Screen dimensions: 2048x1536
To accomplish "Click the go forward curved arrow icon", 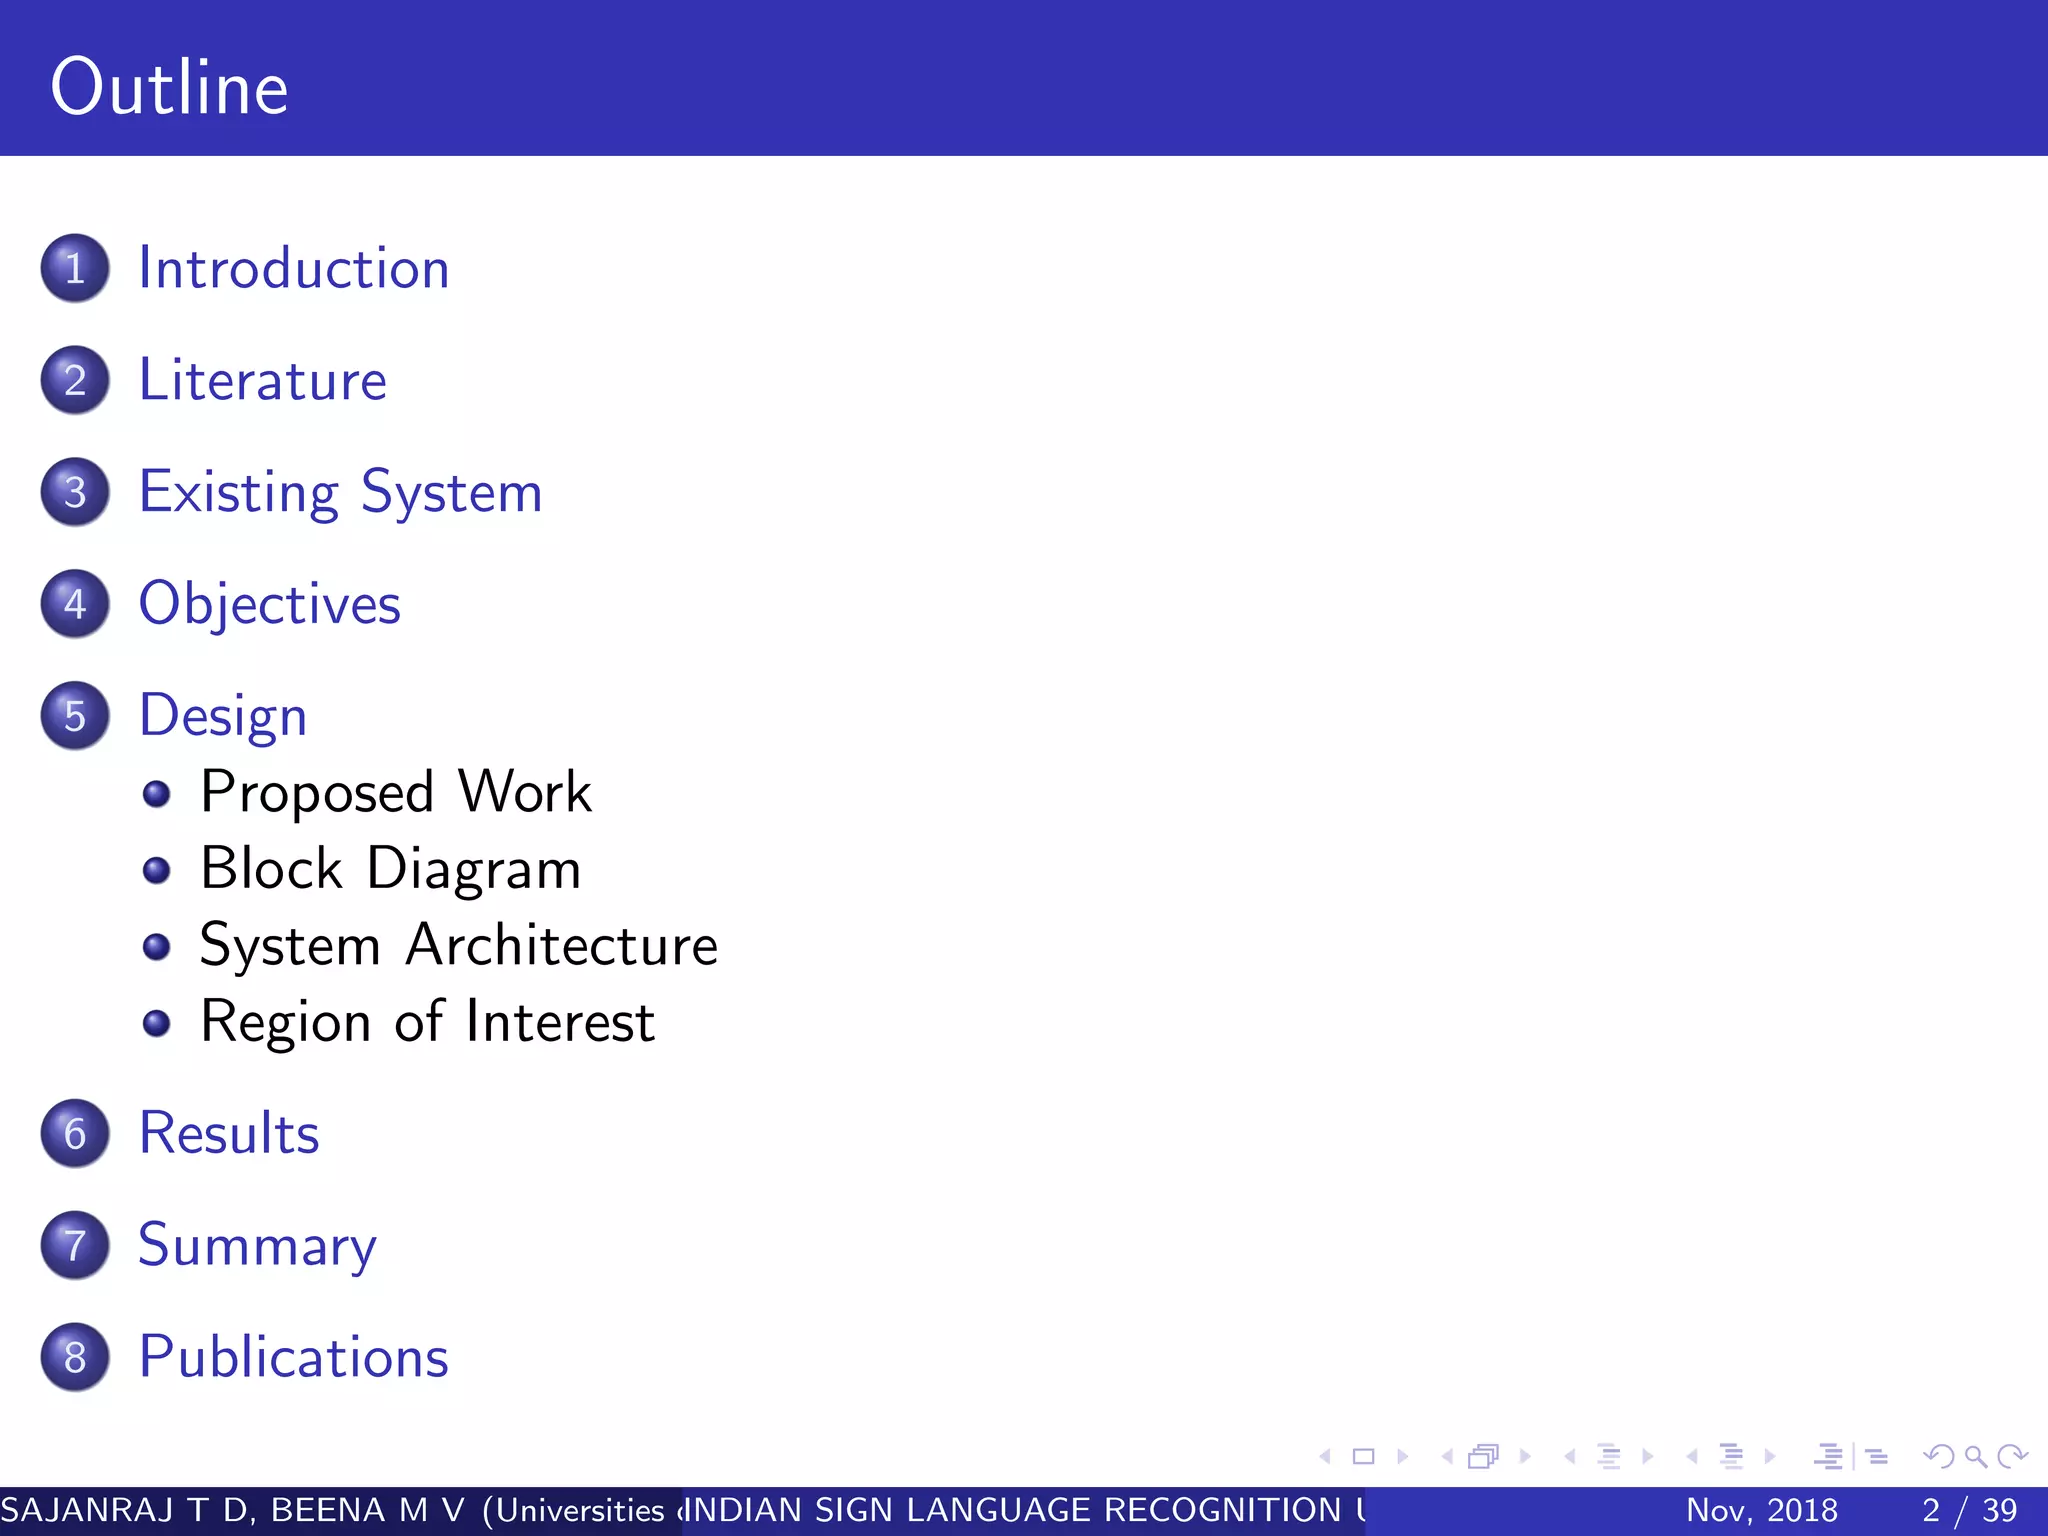I will click(x=2012, y=1457).
